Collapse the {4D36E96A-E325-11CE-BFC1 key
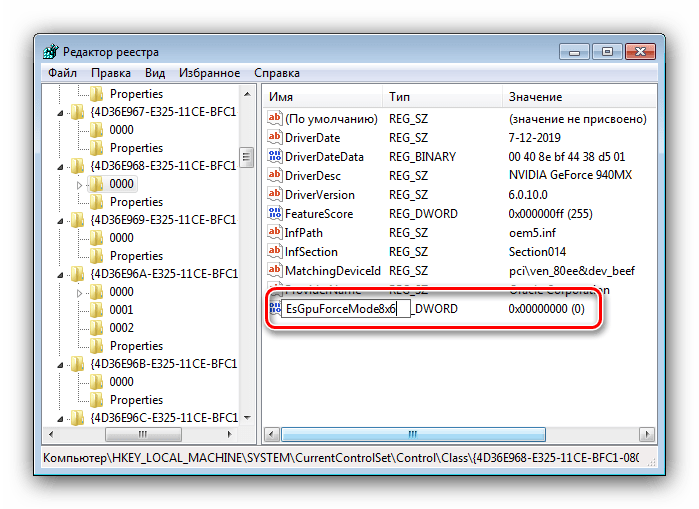This screenshot has width=699, height=509. pyautogui.click(x=60, y=275)
